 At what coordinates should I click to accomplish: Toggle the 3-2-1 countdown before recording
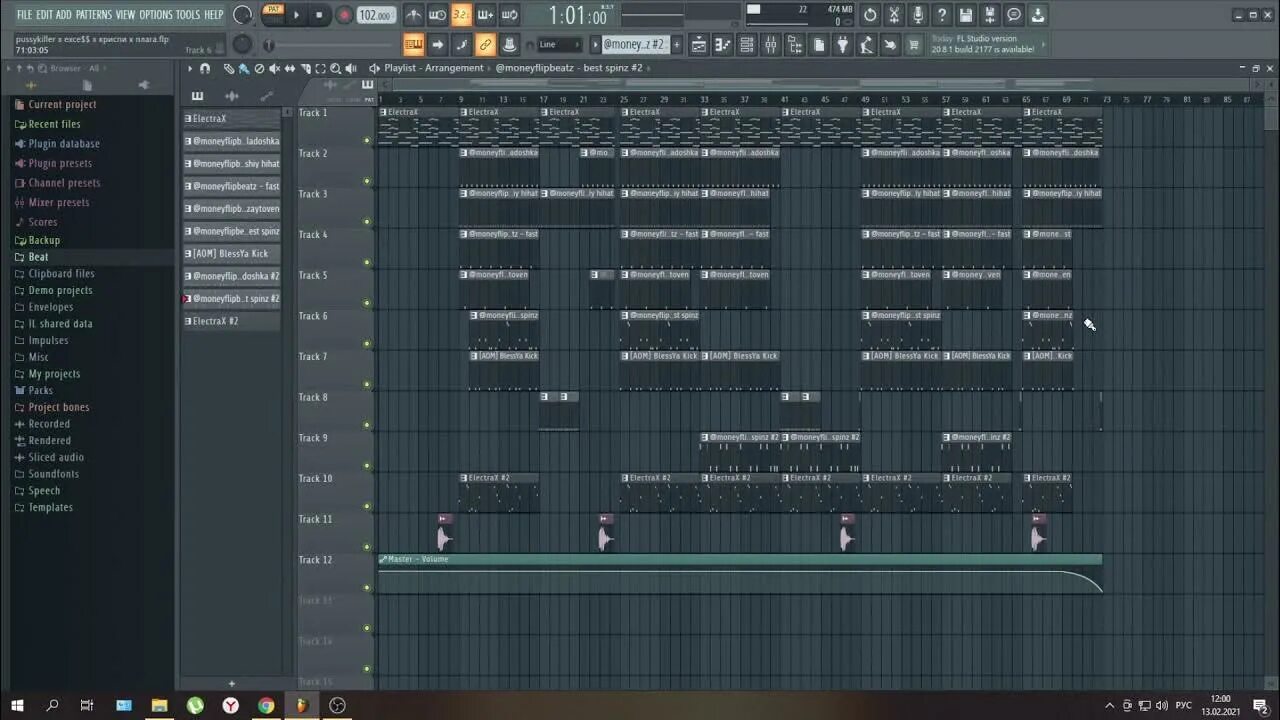click(461, 15)
